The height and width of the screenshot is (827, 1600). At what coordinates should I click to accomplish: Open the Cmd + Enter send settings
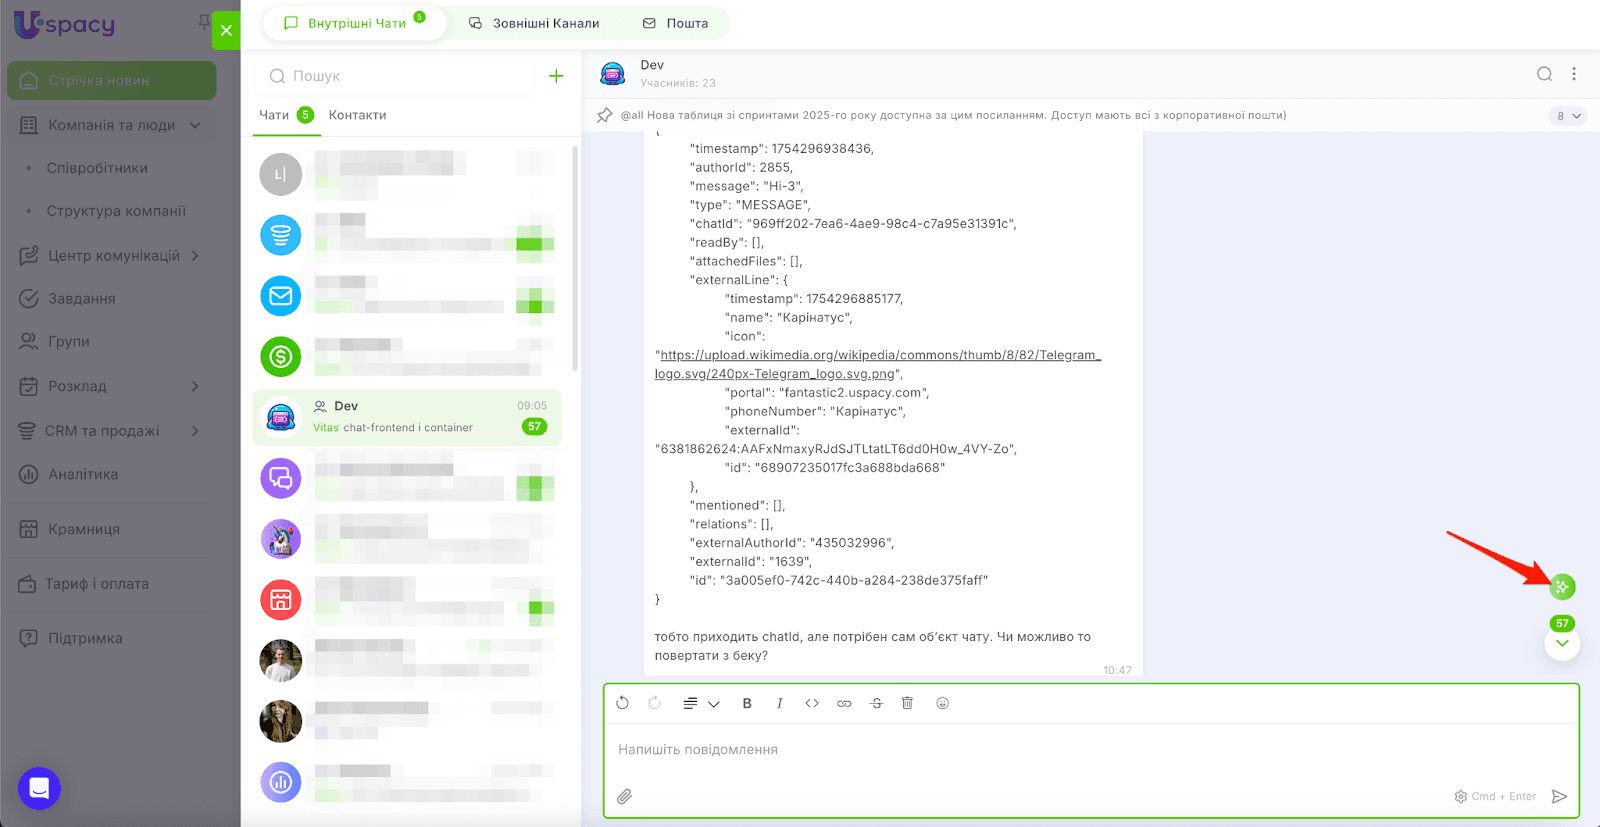pos(1495,796)
